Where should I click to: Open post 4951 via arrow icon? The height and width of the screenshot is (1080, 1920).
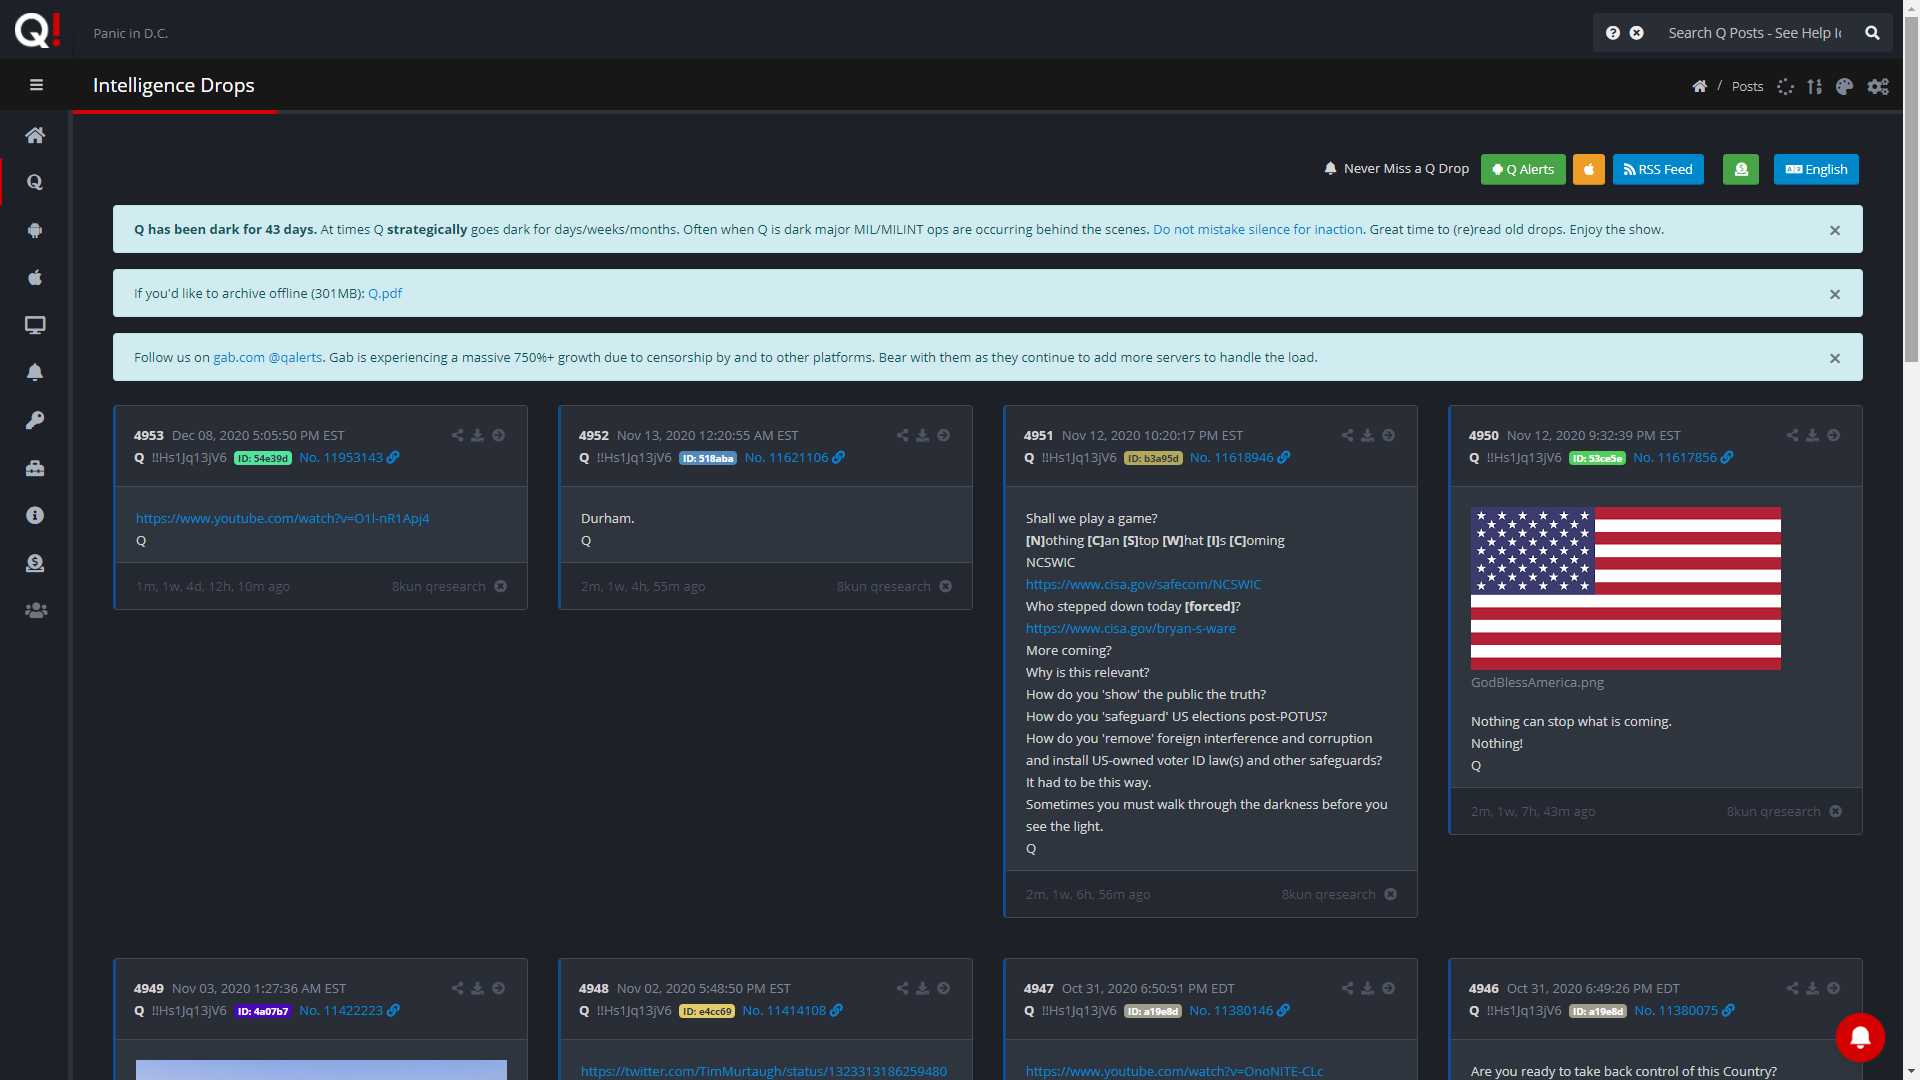click(x=1388, y=435)
